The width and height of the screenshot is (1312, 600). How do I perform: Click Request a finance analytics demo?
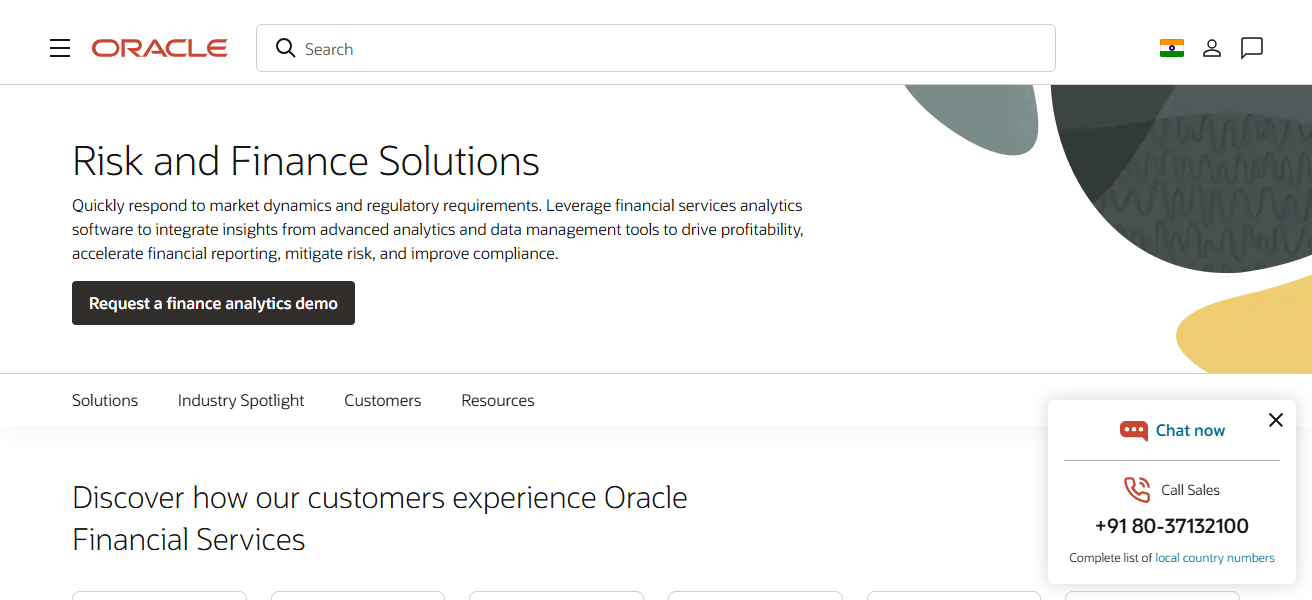(x=213, y=303)
